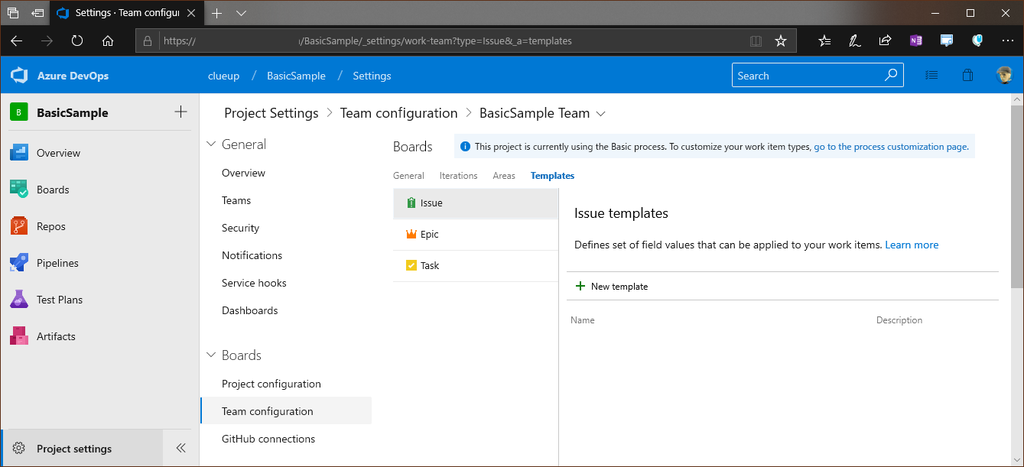The image size is (1024, 467).
Task: Click the search magnifier icon
Action: pos(891,75)
